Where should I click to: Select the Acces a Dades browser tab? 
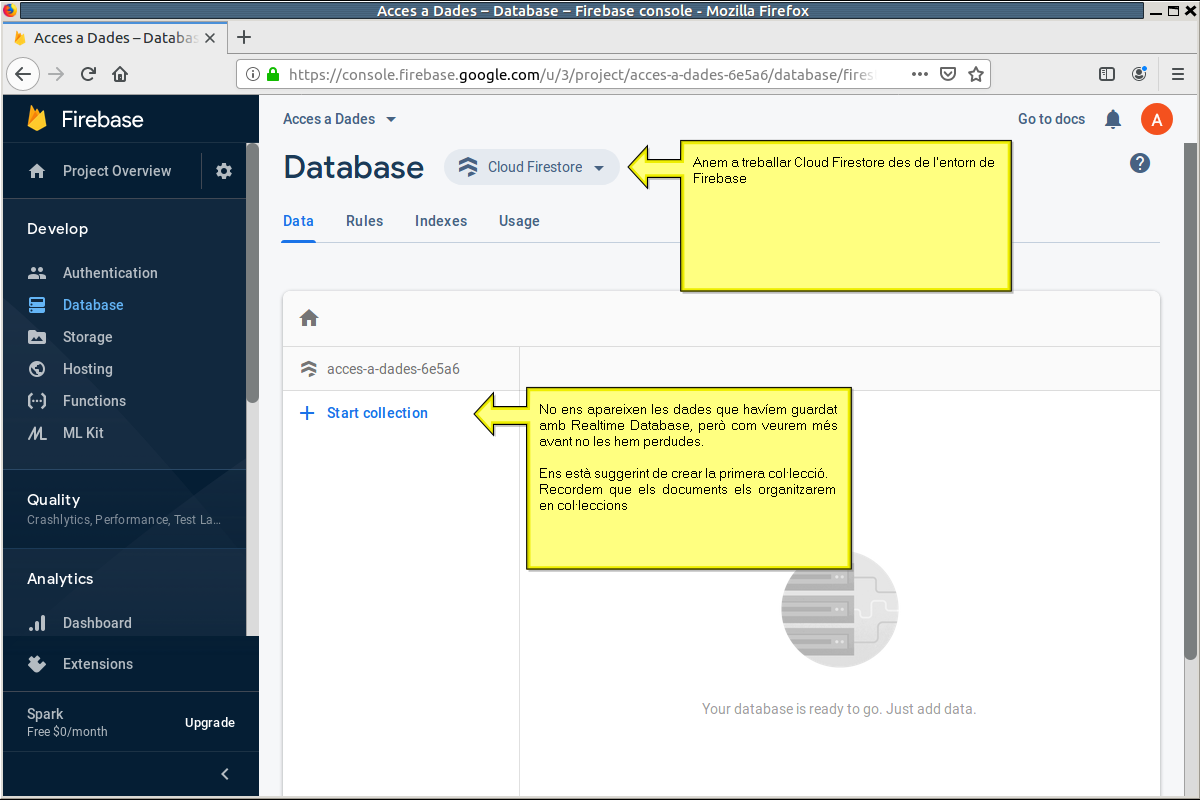[115, 38]
